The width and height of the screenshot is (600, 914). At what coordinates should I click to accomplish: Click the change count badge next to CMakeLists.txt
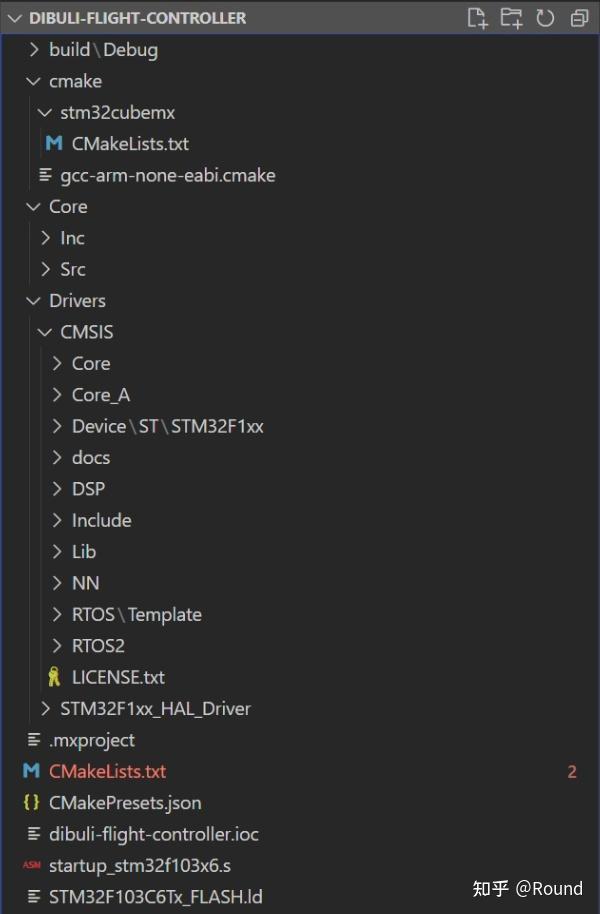tap(571, 771)
